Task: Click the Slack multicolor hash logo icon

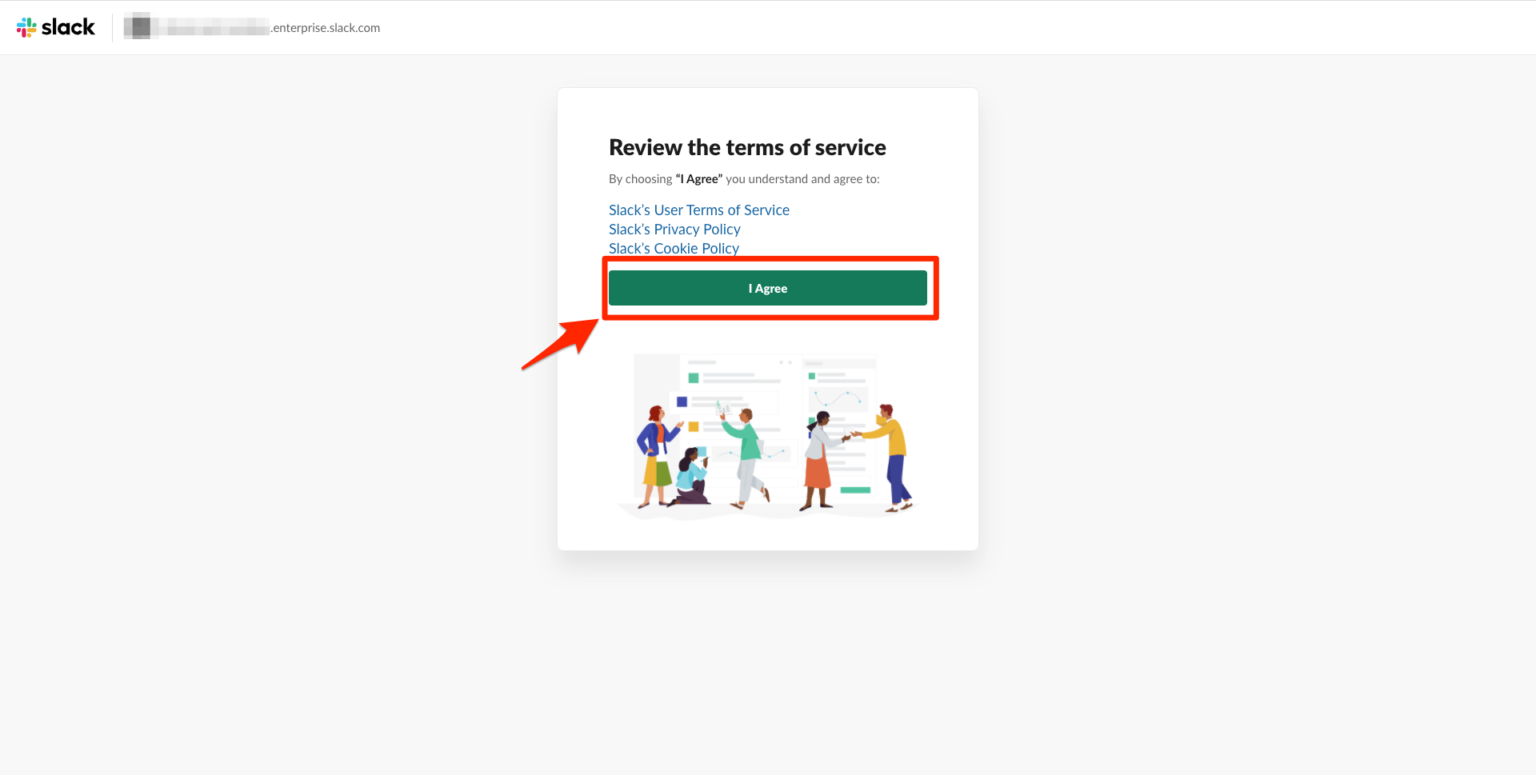Action: pyautogui.click(x=26, y=28)
